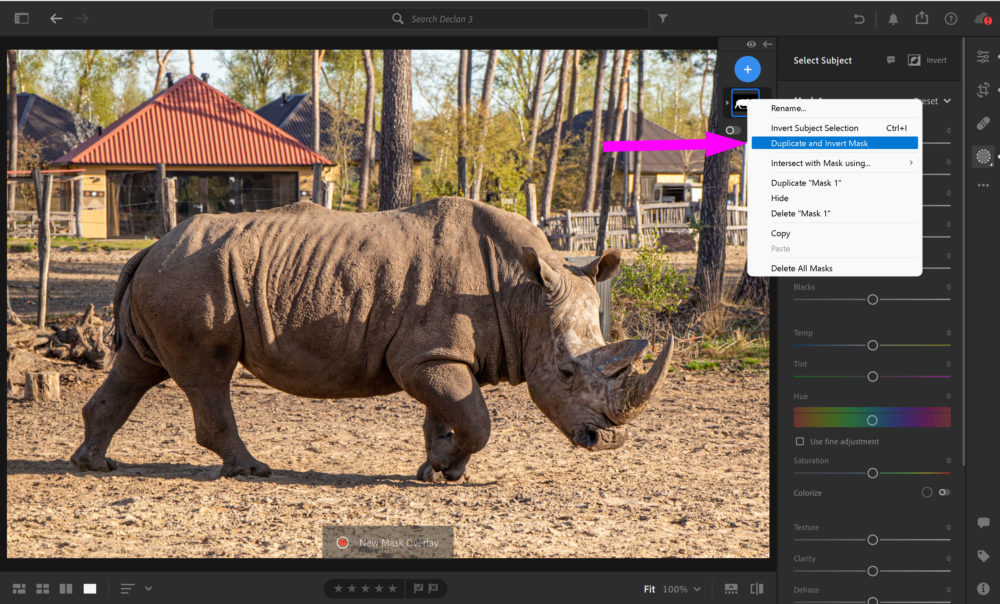This screenshot has width=1000, height=604.
Task: Toggle the left sidebar panel icon
Action: coord(22,18)
